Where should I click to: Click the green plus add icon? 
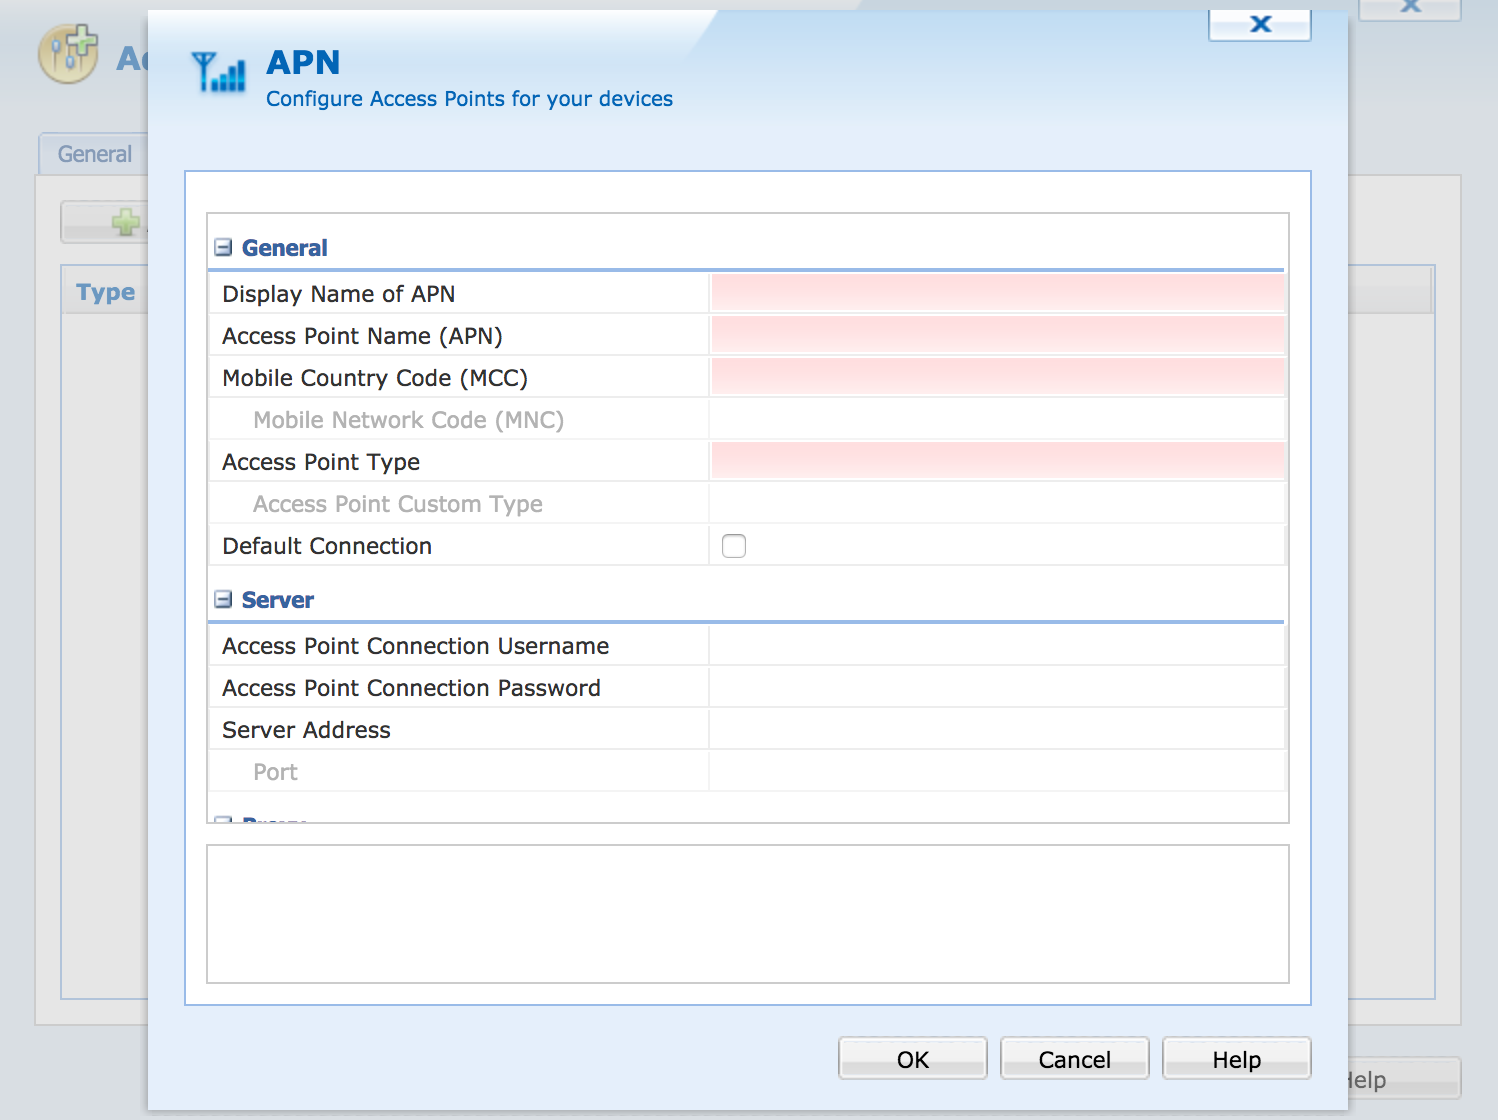[x=126, y=222]
